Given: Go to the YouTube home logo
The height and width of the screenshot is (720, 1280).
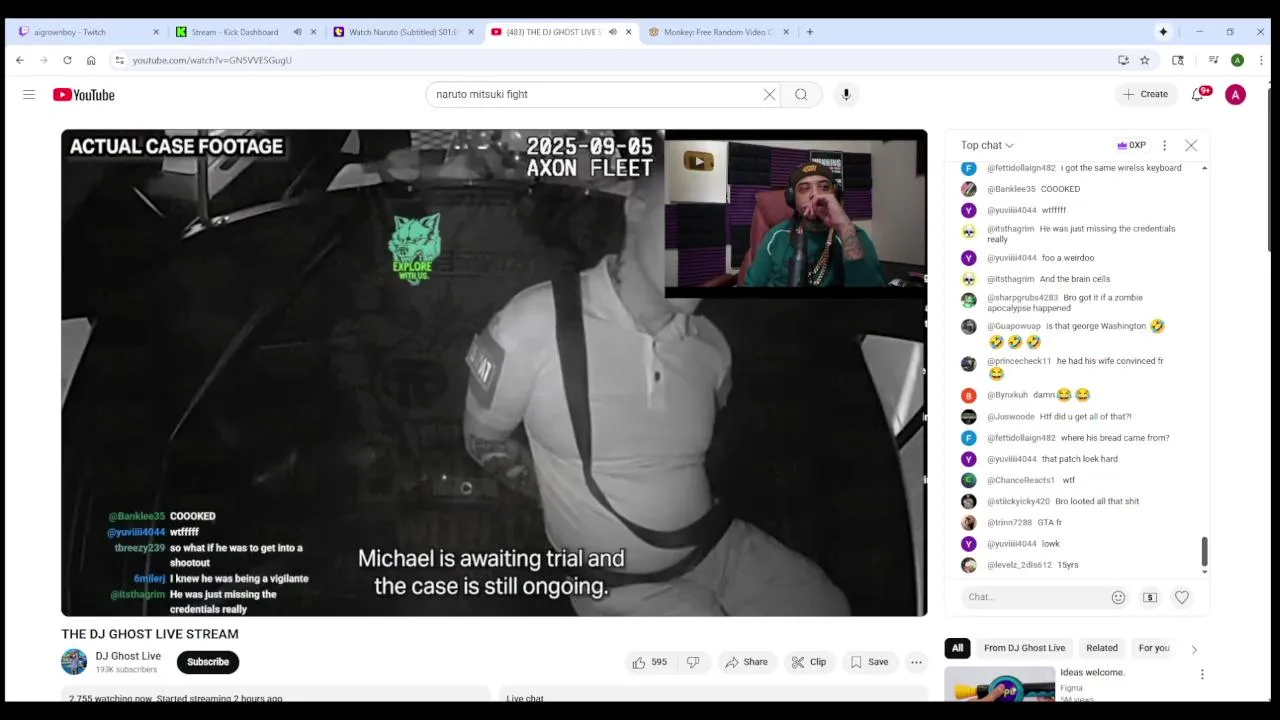Looking at the screenshot, I should pyautogui.click(x=84, y=94).
